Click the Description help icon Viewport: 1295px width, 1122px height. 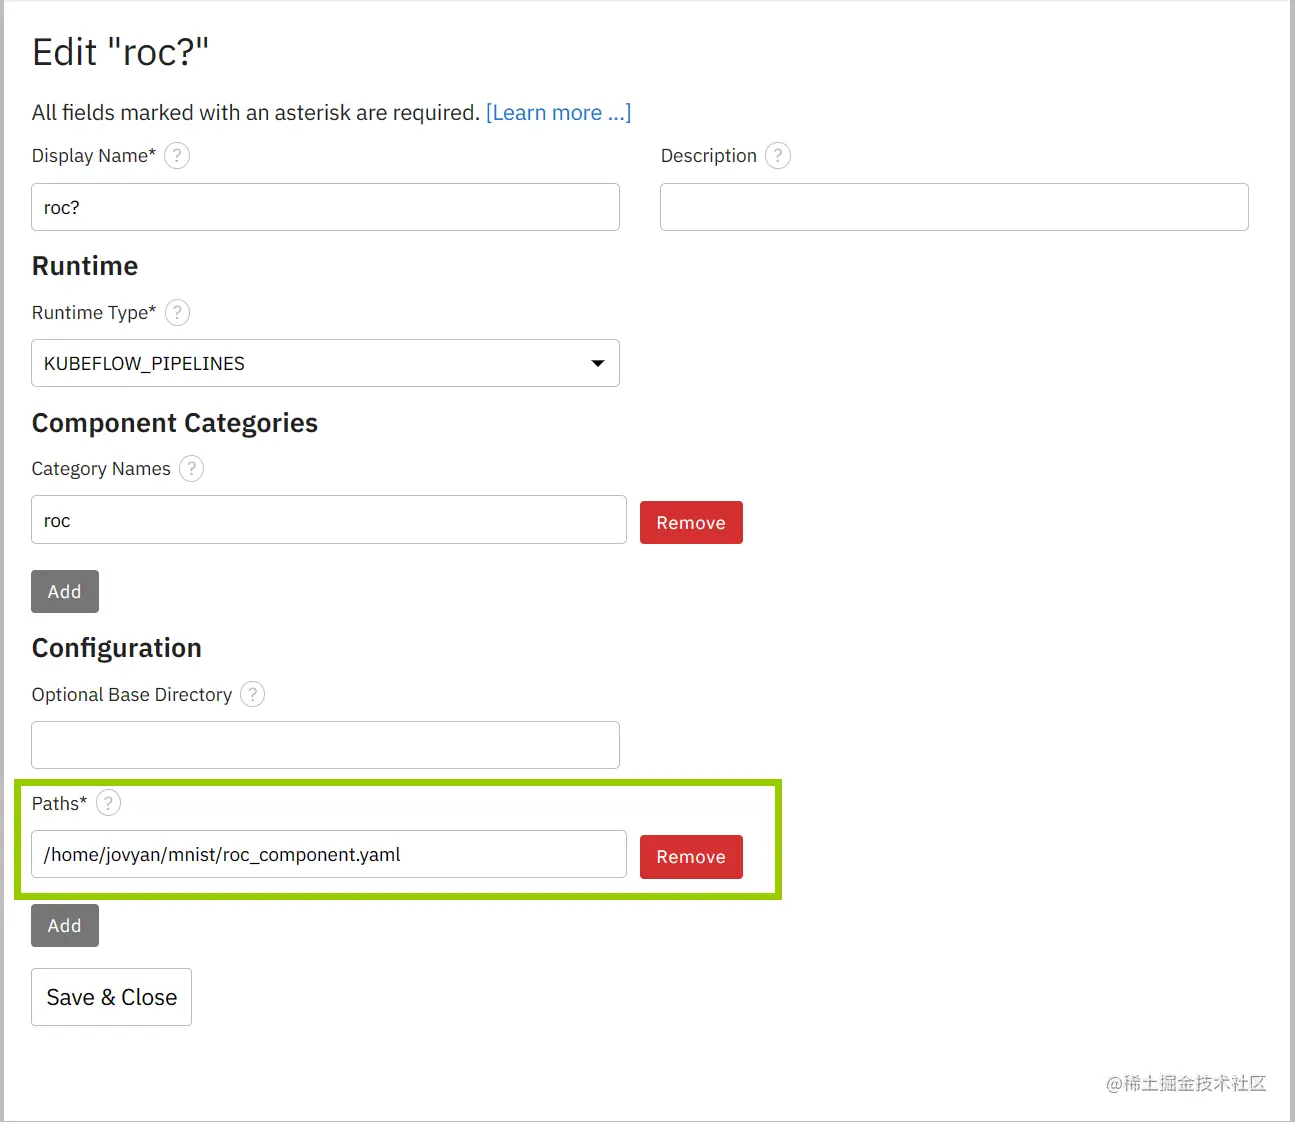pyautogui.click(x=778, y=156)
